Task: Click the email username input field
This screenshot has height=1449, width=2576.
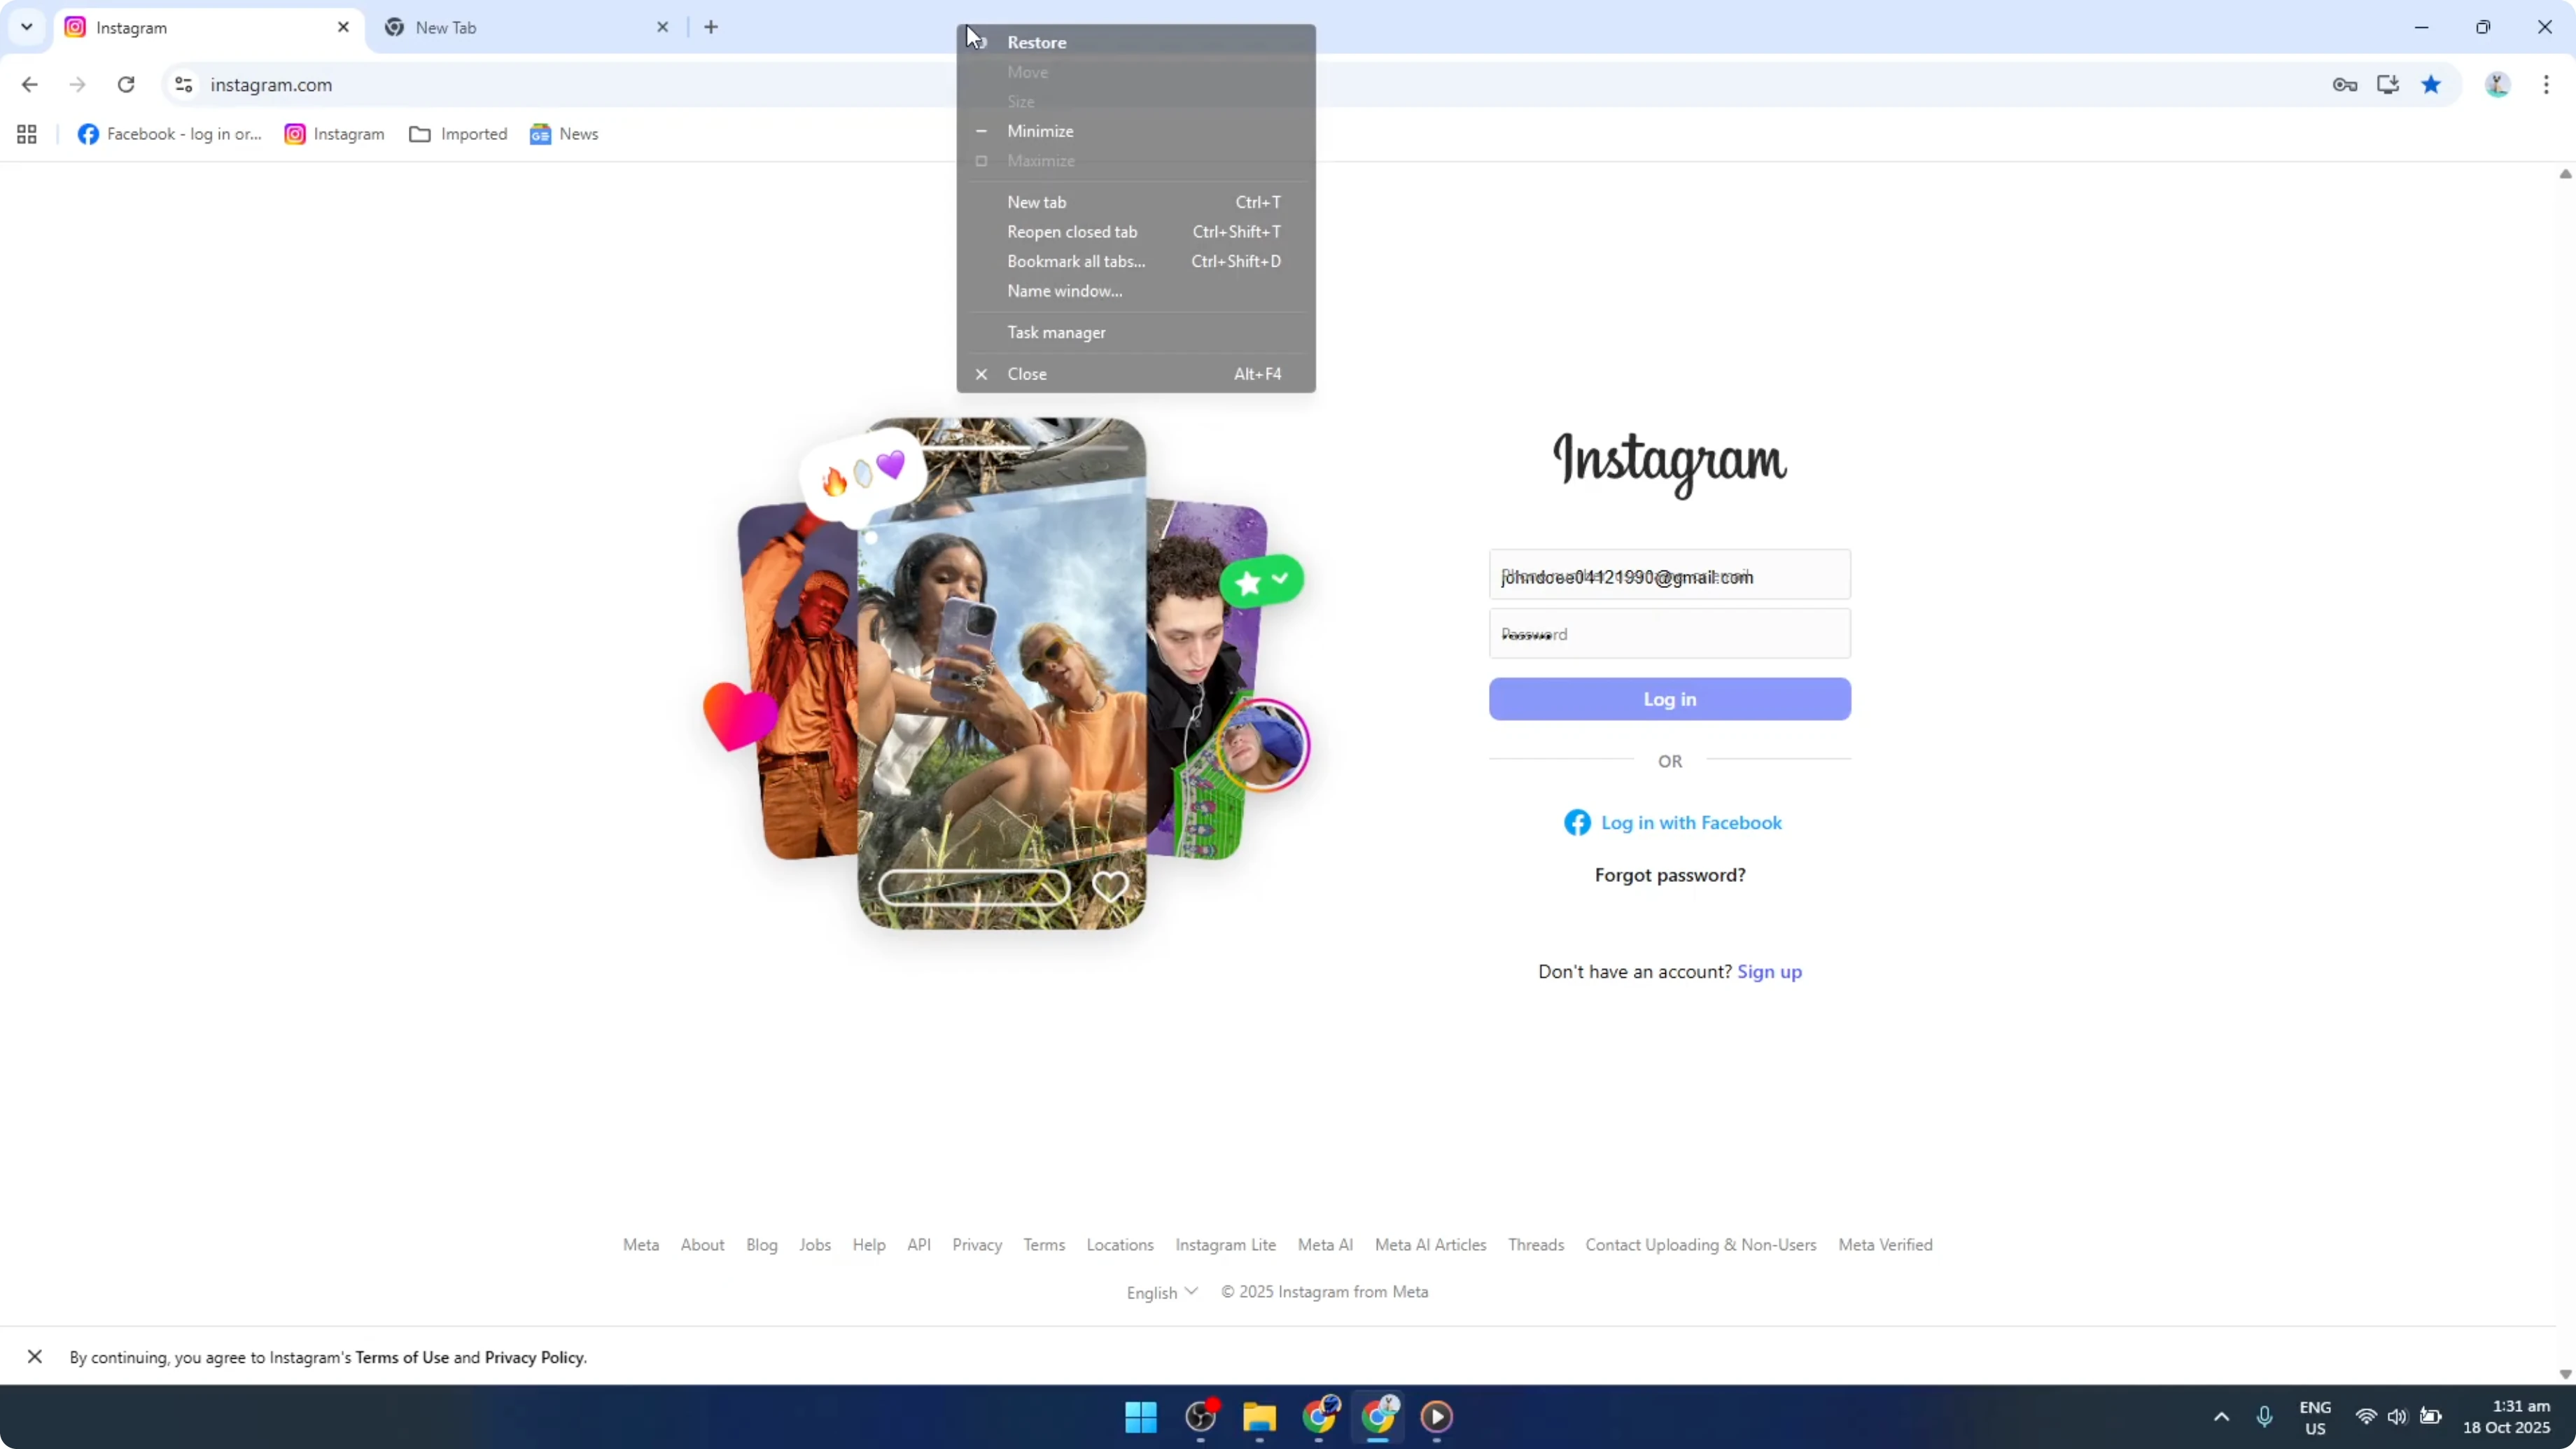Action: pos(1669,575)
